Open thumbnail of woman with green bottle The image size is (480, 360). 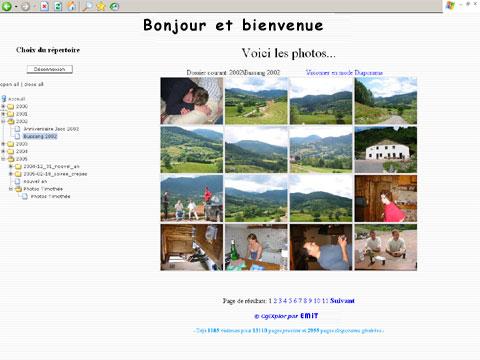(x=256, y=247)
